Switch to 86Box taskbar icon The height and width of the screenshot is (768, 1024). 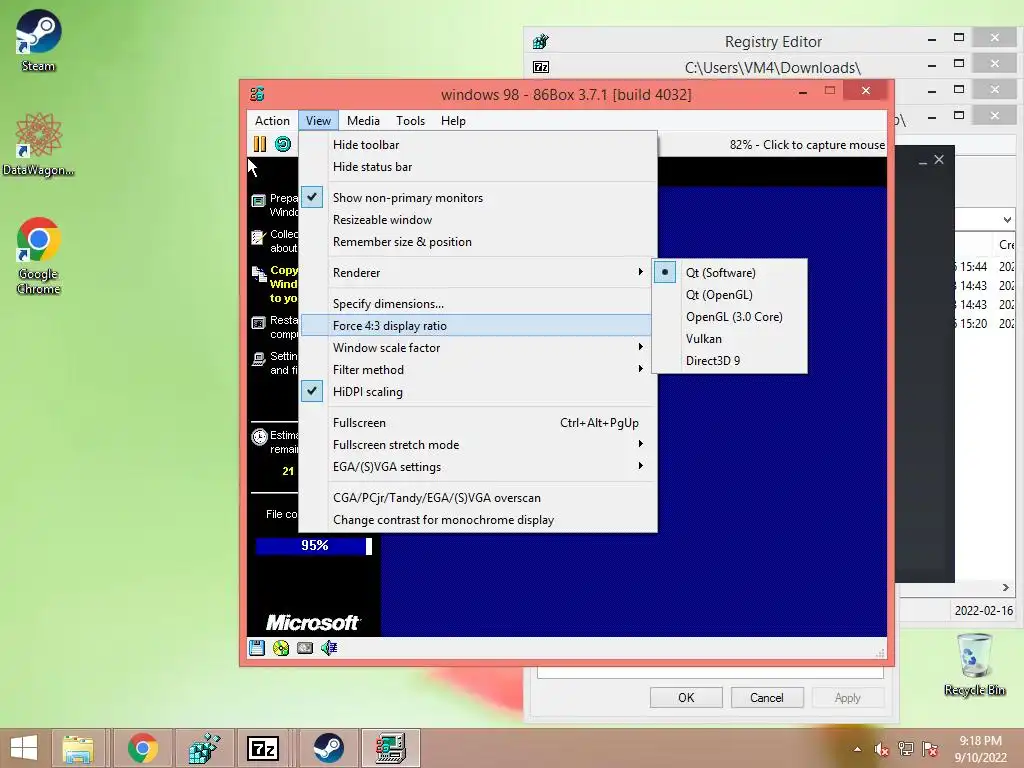pyautogui.click(x=391, y=748)
